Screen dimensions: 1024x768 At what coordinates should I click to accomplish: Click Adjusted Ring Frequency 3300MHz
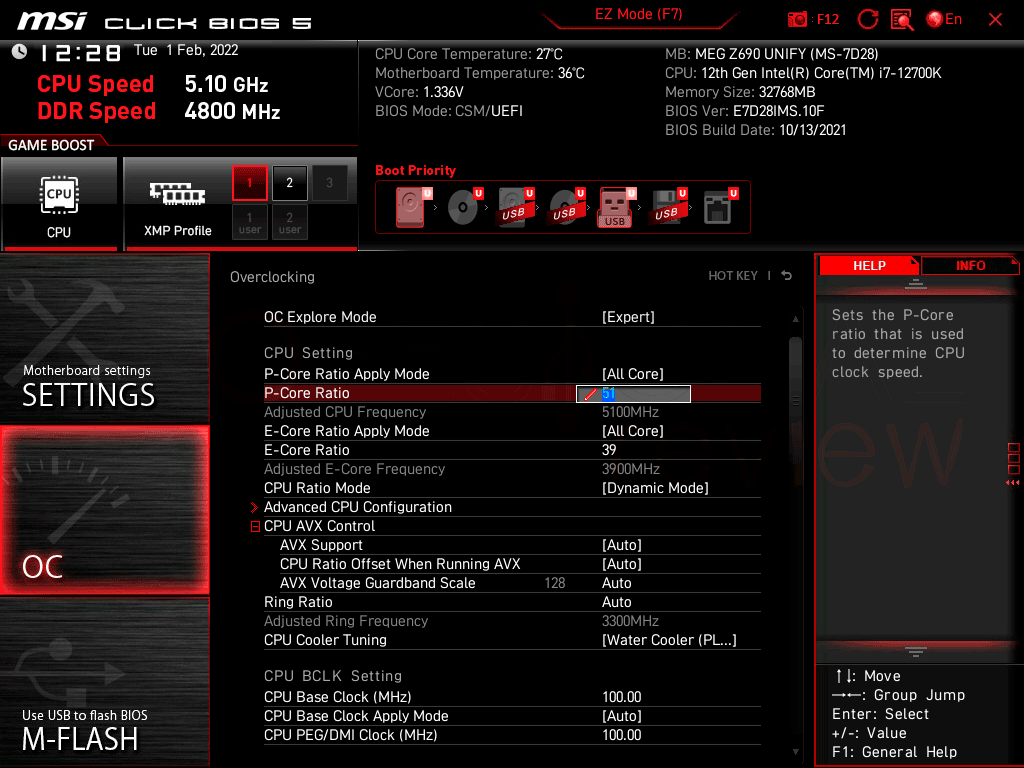630,621
